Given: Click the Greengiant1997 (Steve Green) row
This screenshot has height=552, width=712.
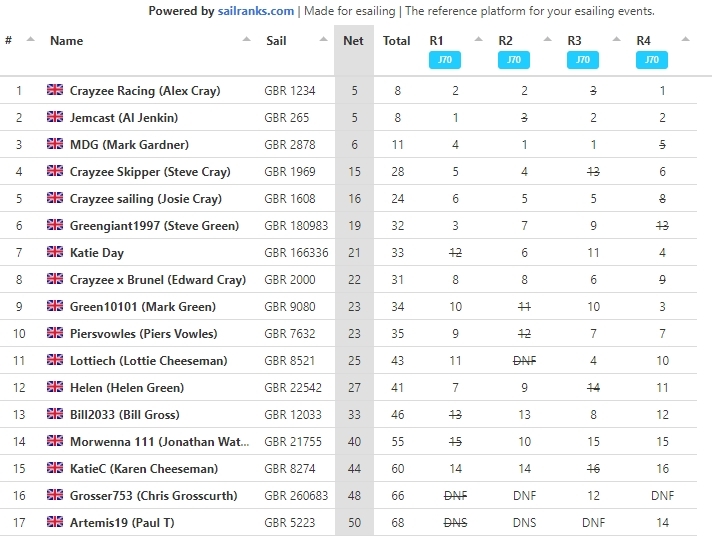Looking at the screenshot, I should tap(348, 226).
